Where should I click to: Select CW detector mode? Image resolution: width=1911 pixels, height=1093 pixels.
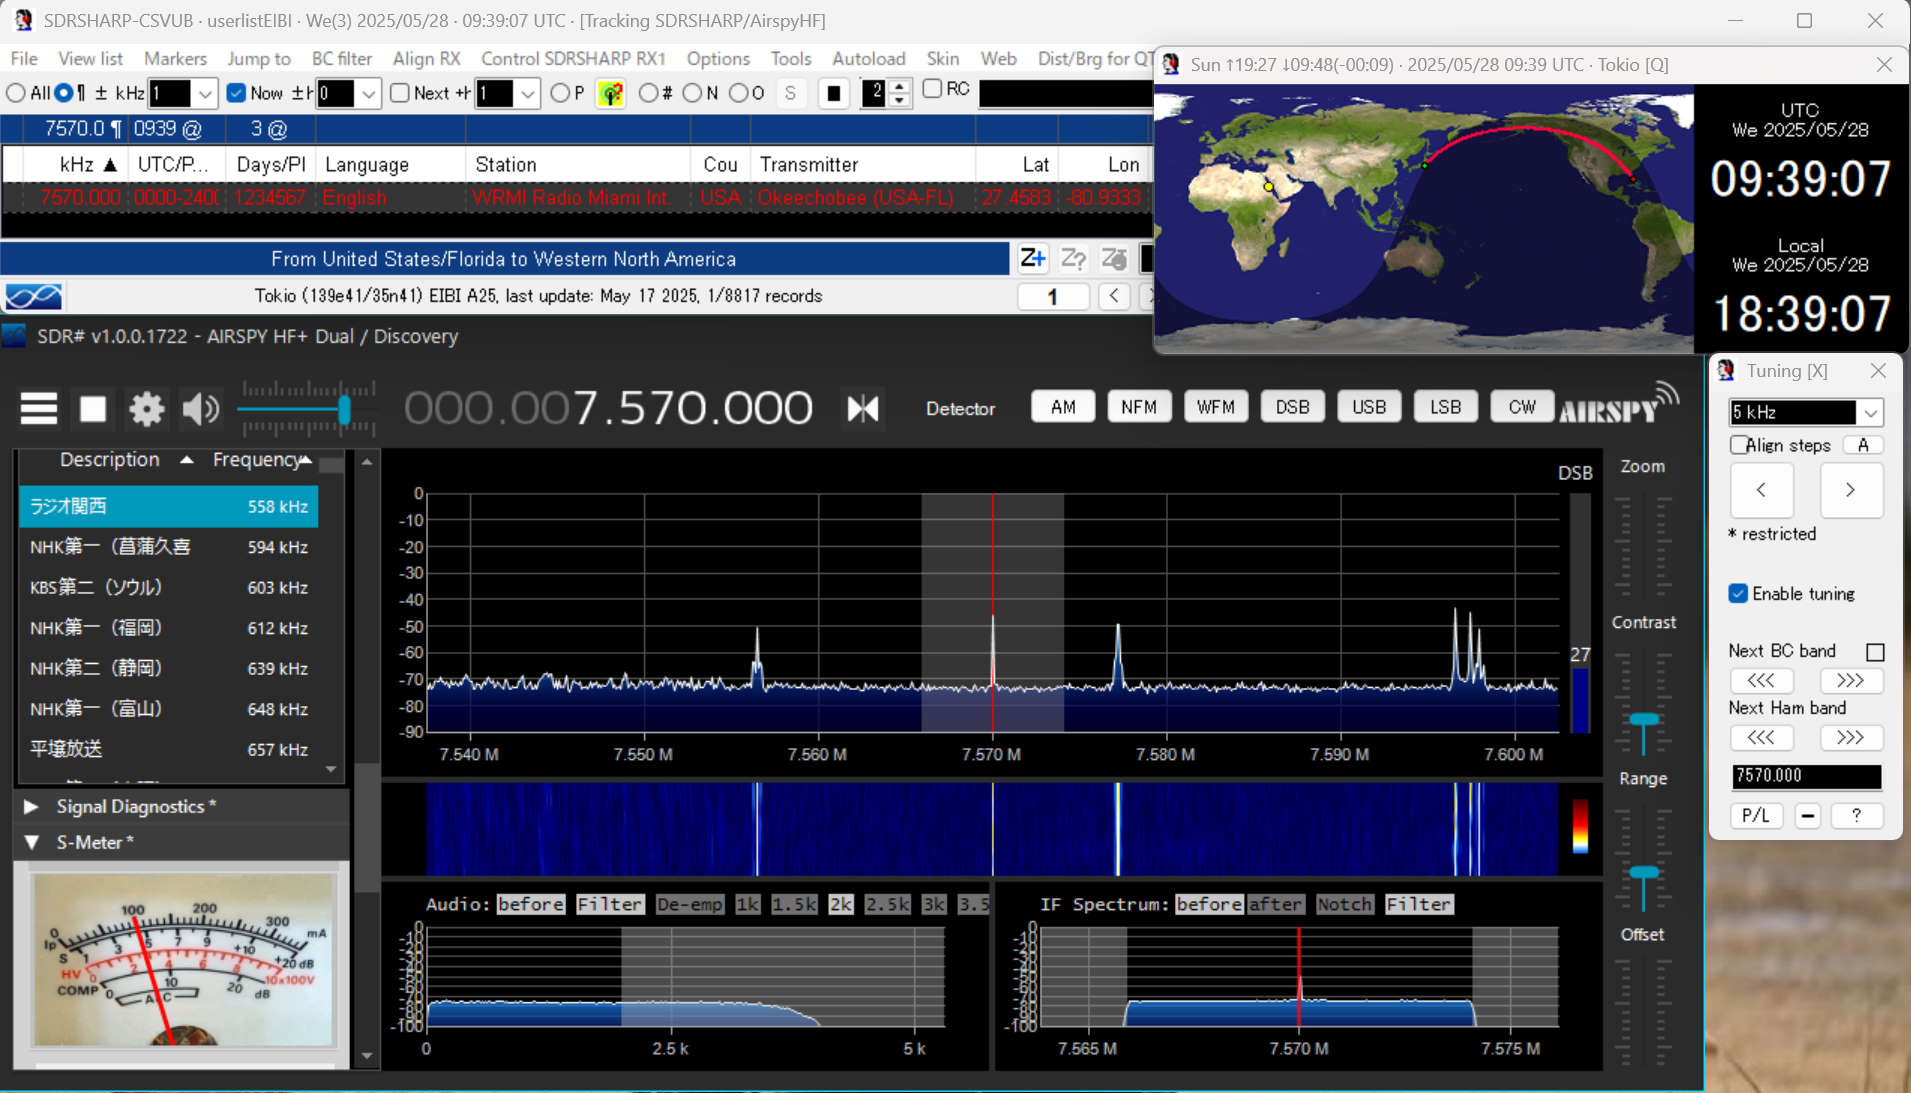[x=1522, y=407]
